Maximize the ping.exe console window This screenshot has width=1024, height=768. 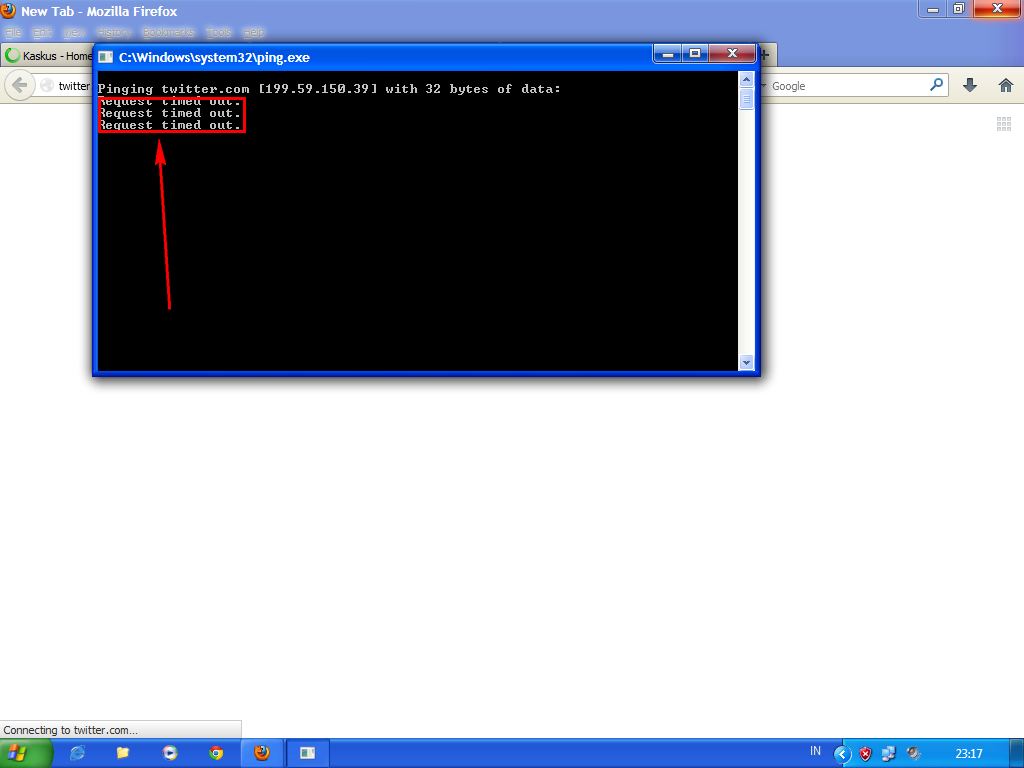pos(695,54)
